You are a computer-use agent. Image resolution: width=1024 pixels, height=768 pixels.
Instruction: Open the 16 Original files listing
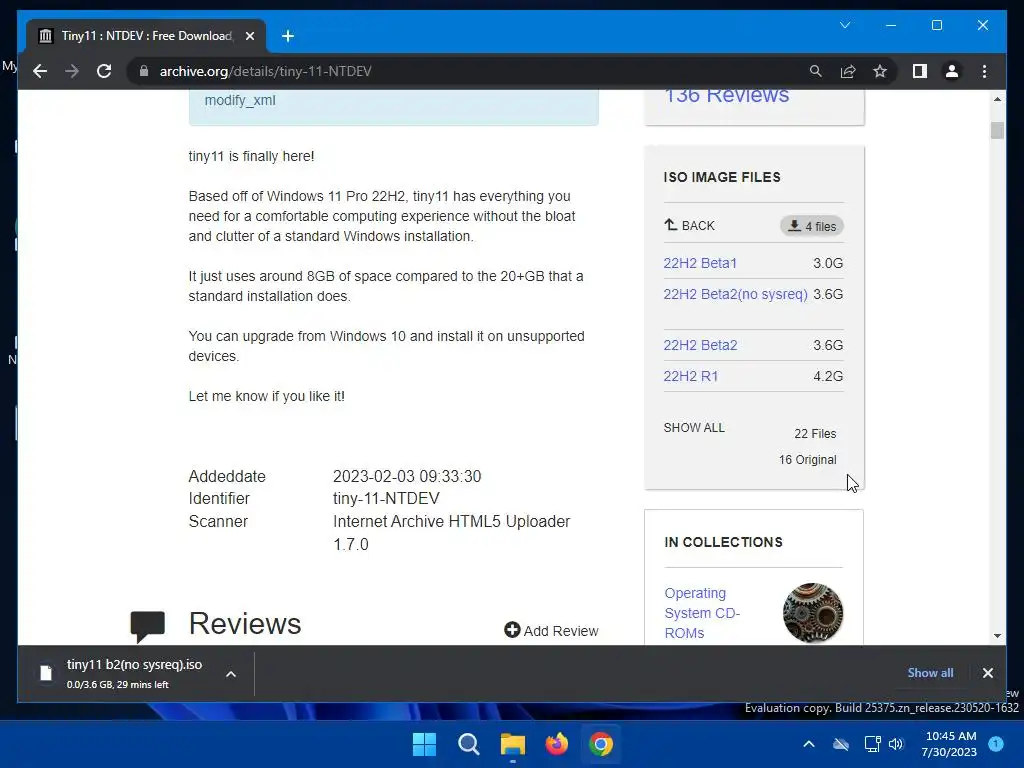point(807,460)
